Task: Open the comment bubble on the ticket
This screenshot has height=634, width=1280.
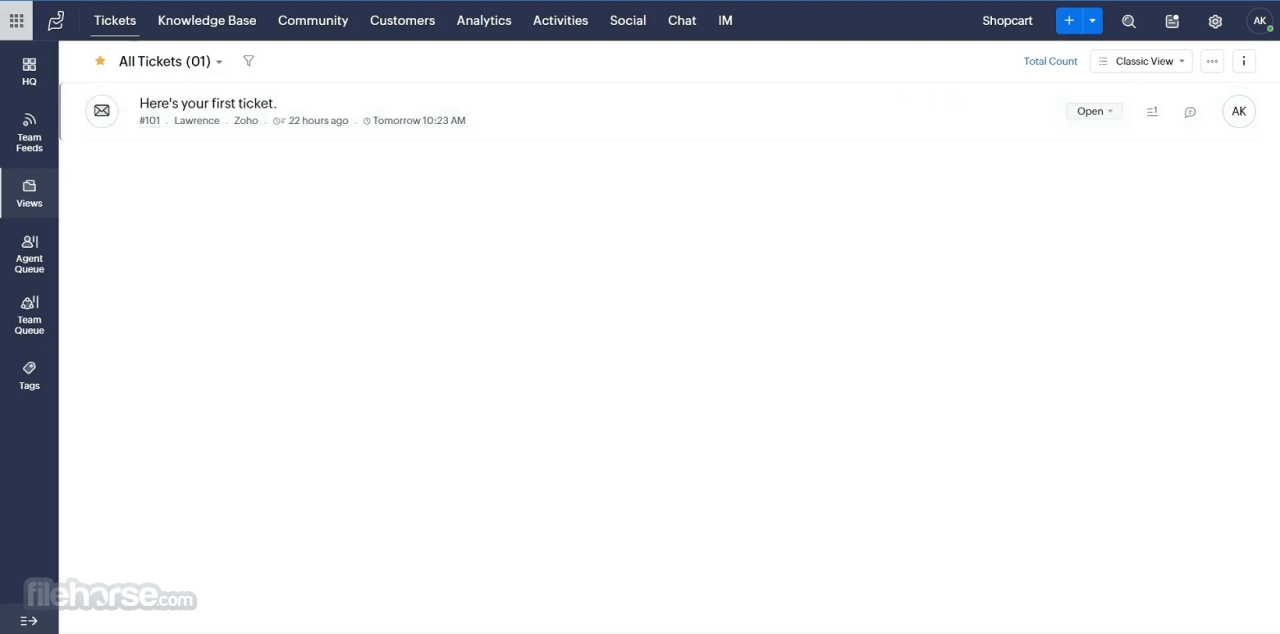Action: point(1189,111)
